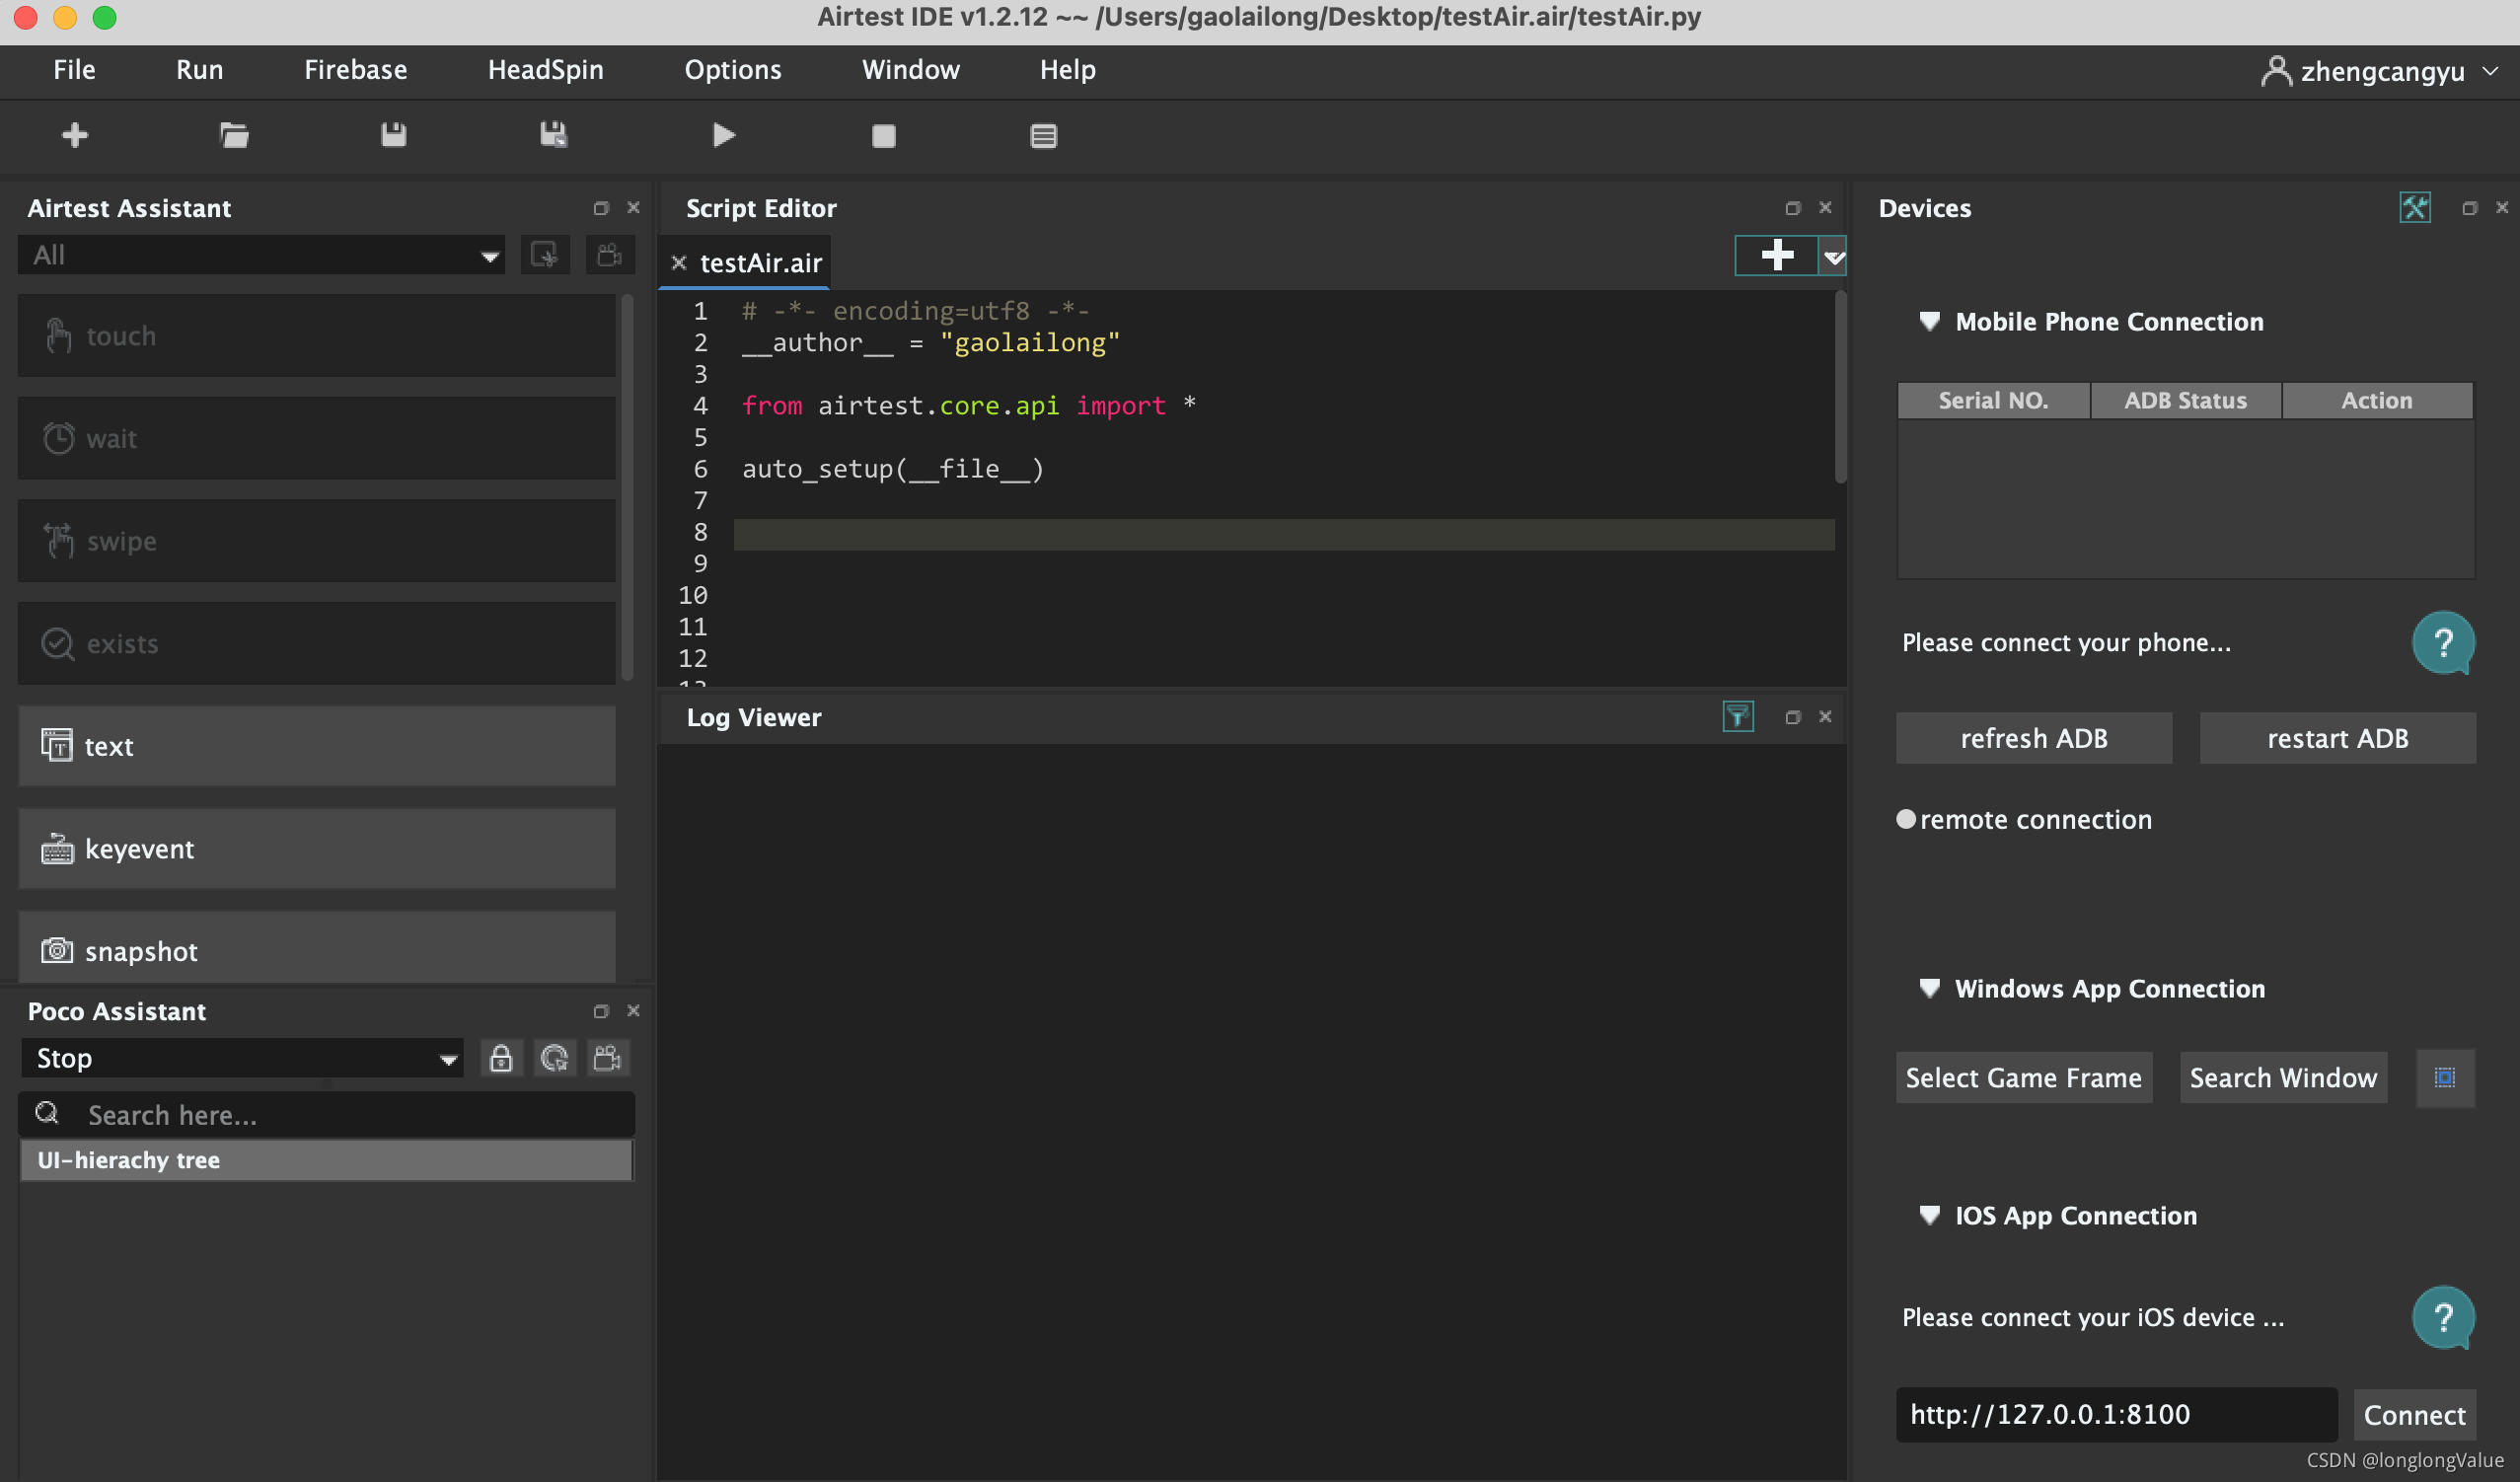Viewport: 2520px width, 1482px height.
Task: Open the HeadSpin menu
Action: pos(546,70)
